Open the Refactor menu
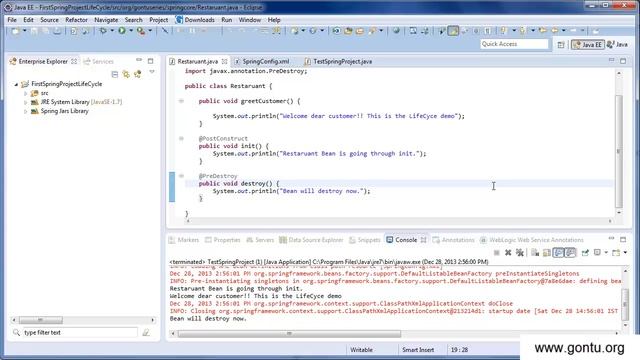Screen dimensions: 640x360 (x=76, y=20)
